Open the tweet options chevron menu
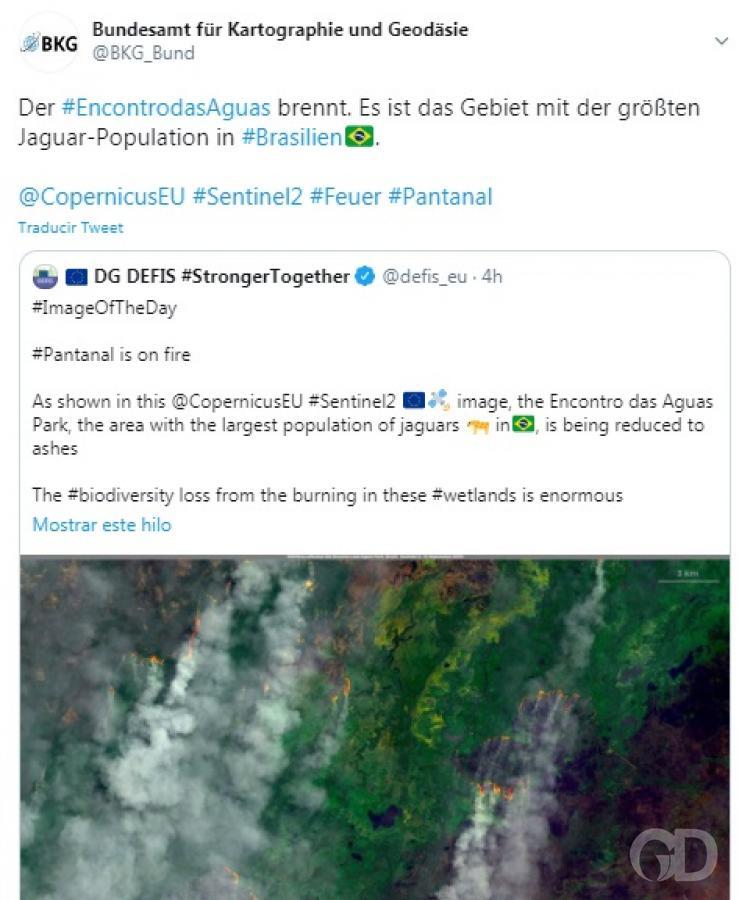Screen dimensions: 739x900 click(721, 41)
